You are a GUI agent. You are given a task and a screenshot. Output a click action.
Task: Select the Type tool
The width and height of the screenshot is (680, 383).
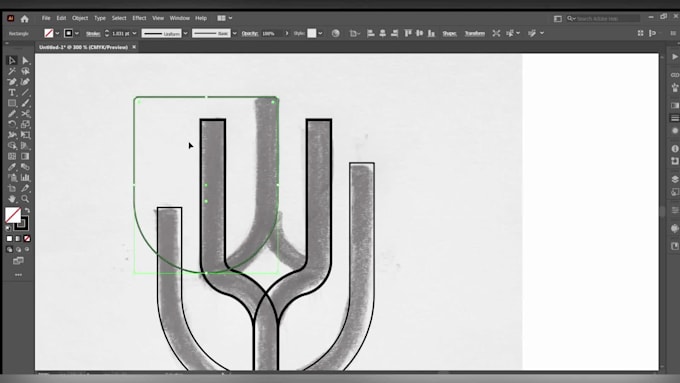coord(12,92)
